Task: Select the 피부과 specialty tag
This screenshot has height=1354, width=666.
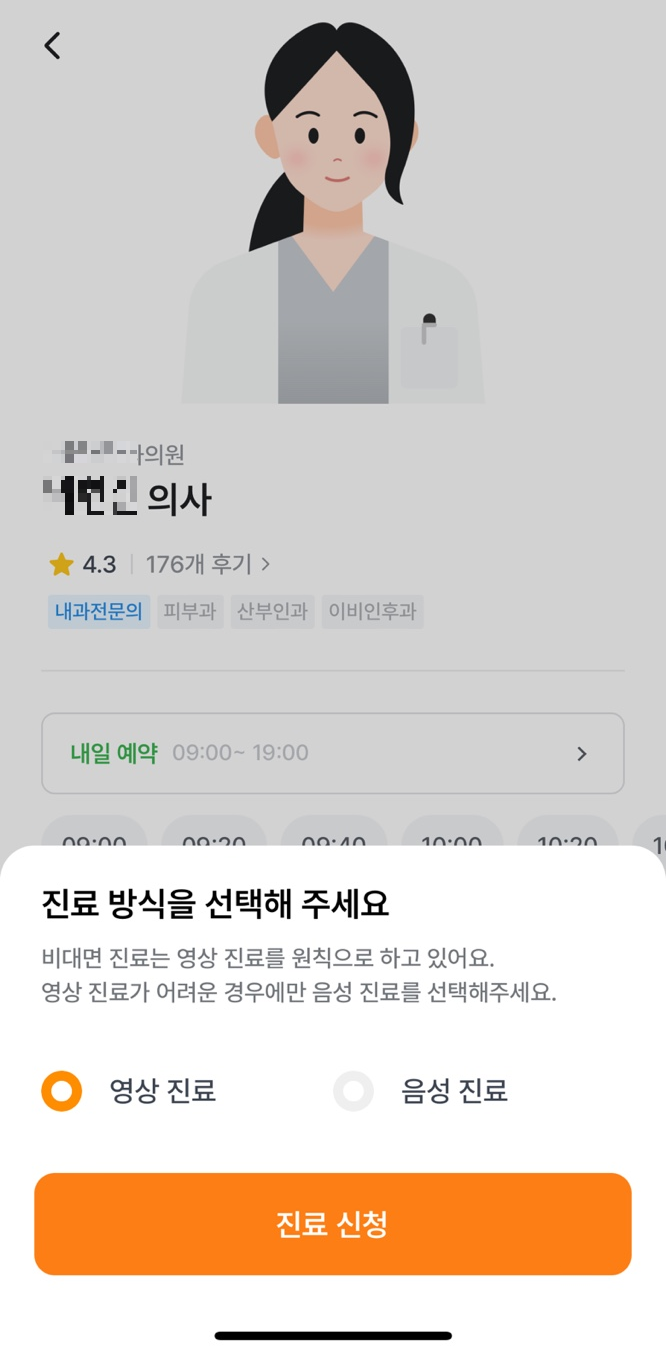Action: (x=189, y=612)
